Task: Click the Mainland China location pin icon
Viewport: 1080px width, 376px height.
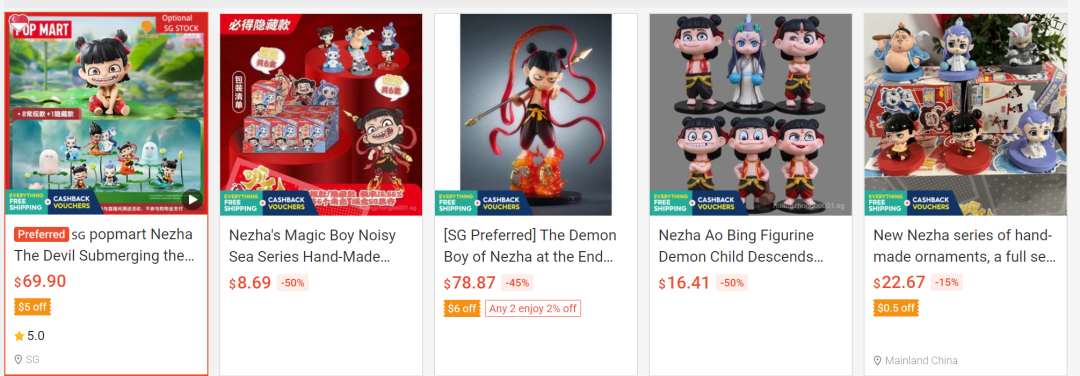Action: pyautogui.click(x=878, y=360)
